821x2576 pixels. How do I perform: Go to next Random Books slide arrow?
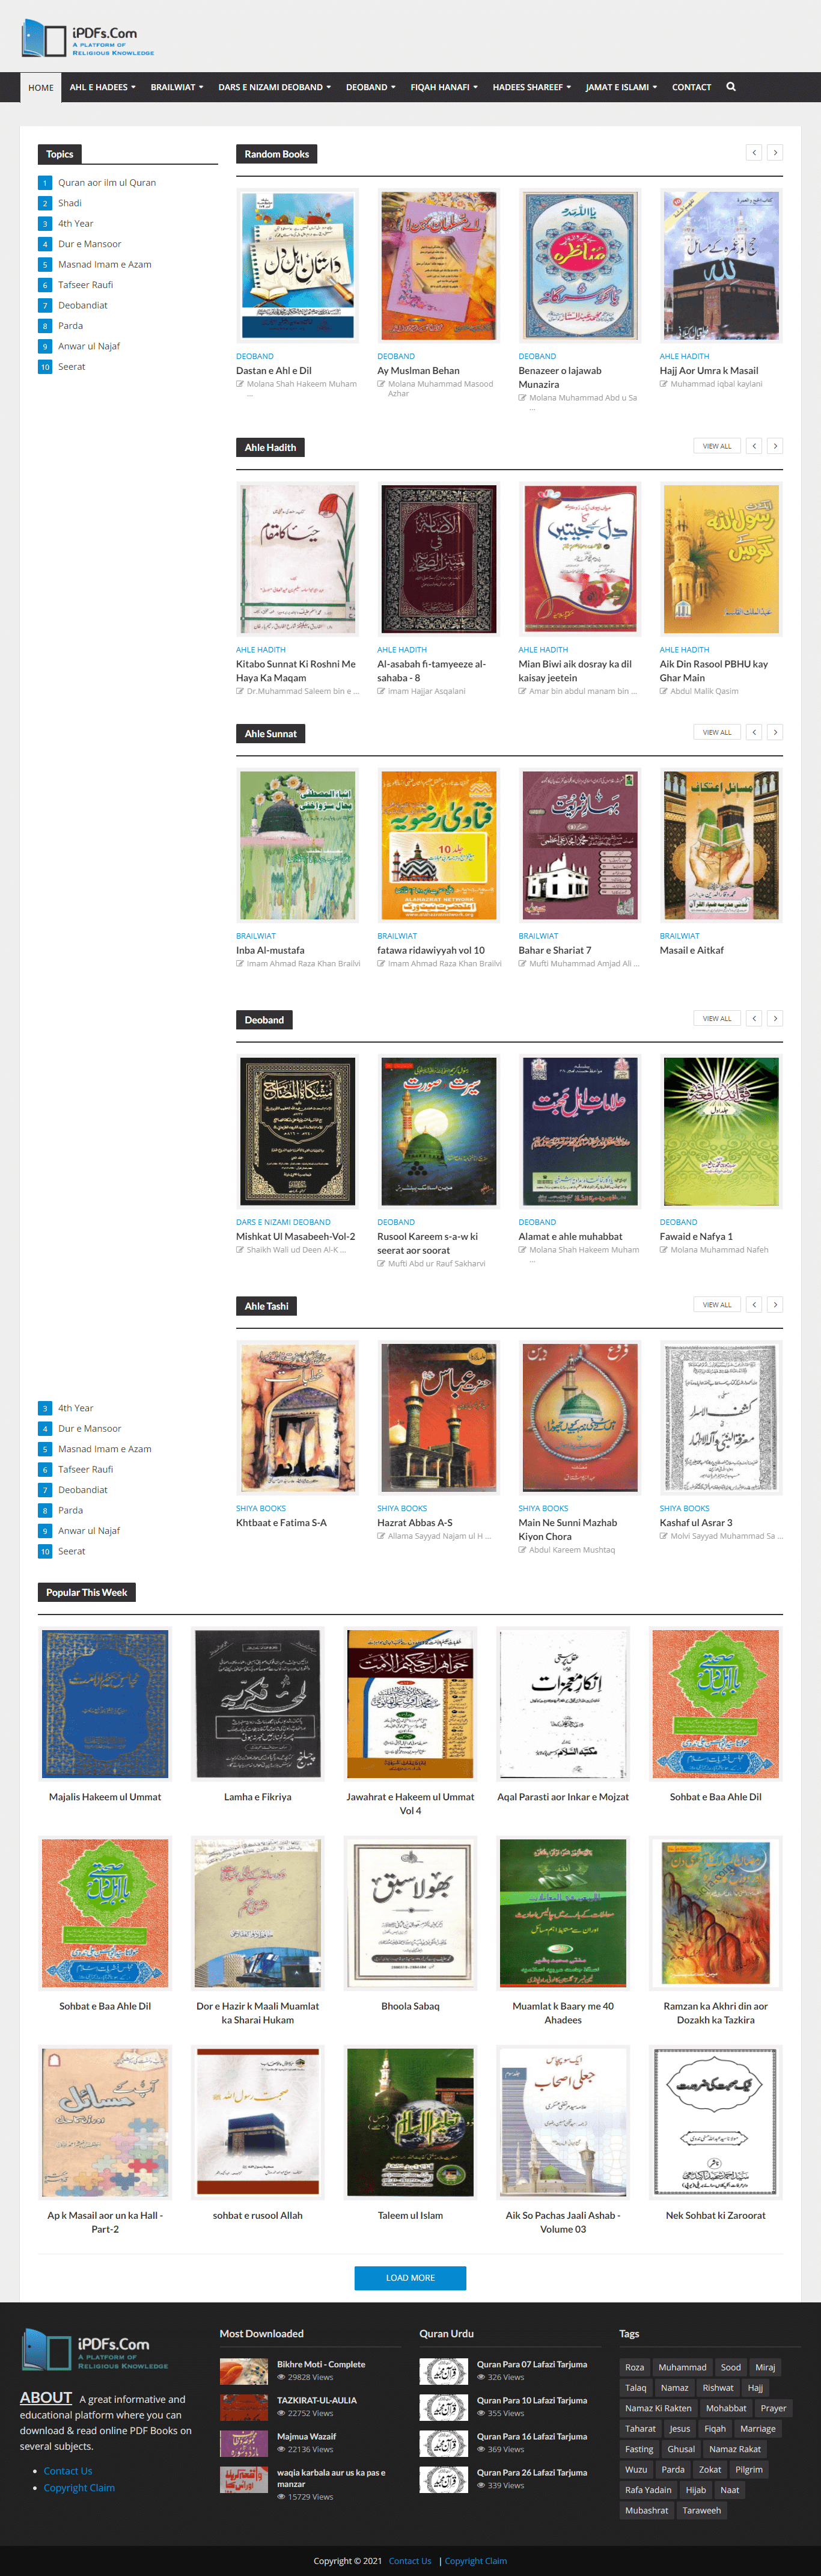coord(775,153)
